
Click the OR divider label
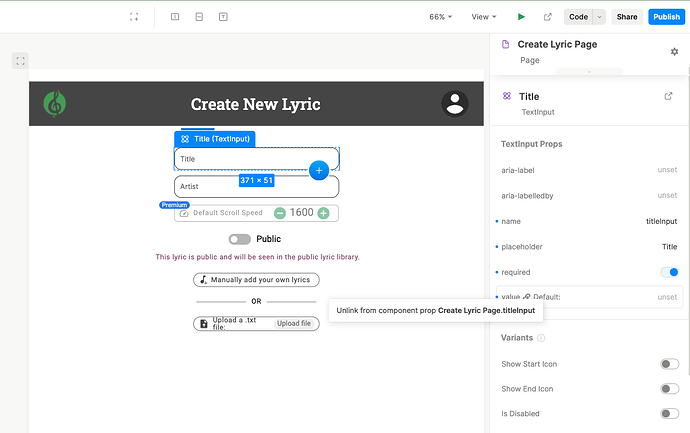[256, 301]
